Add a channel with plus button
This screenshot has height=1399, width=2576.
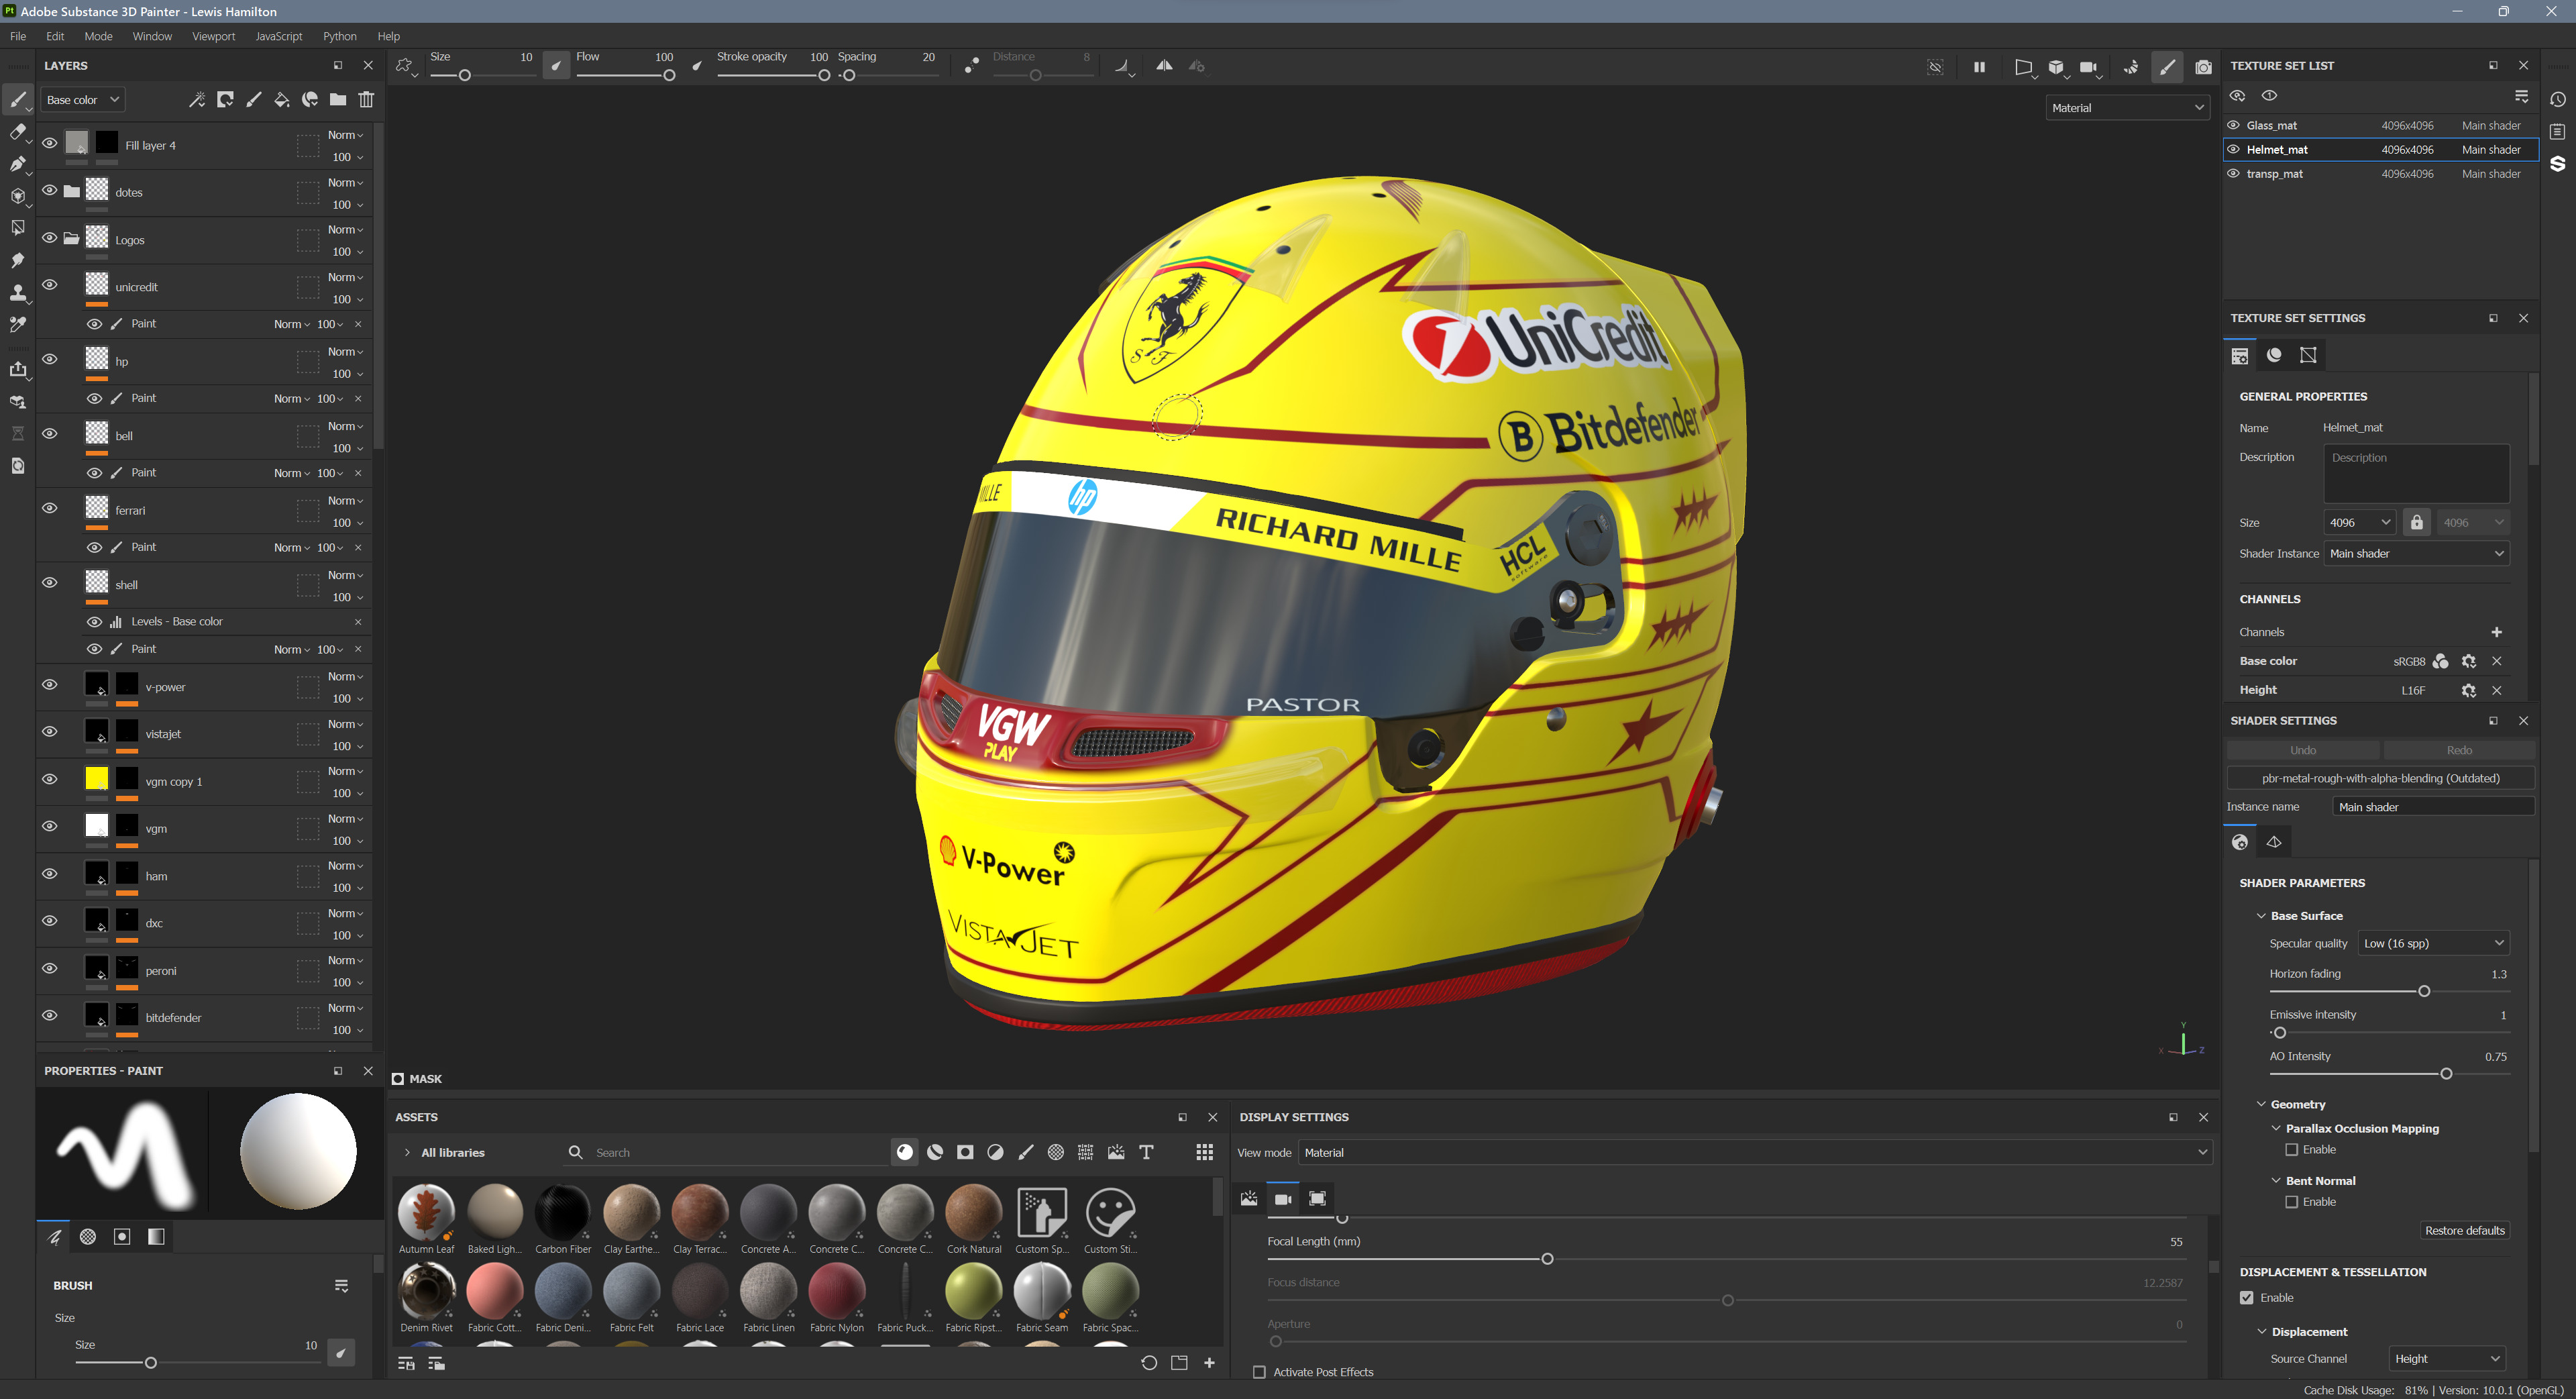click(2496, 632)
